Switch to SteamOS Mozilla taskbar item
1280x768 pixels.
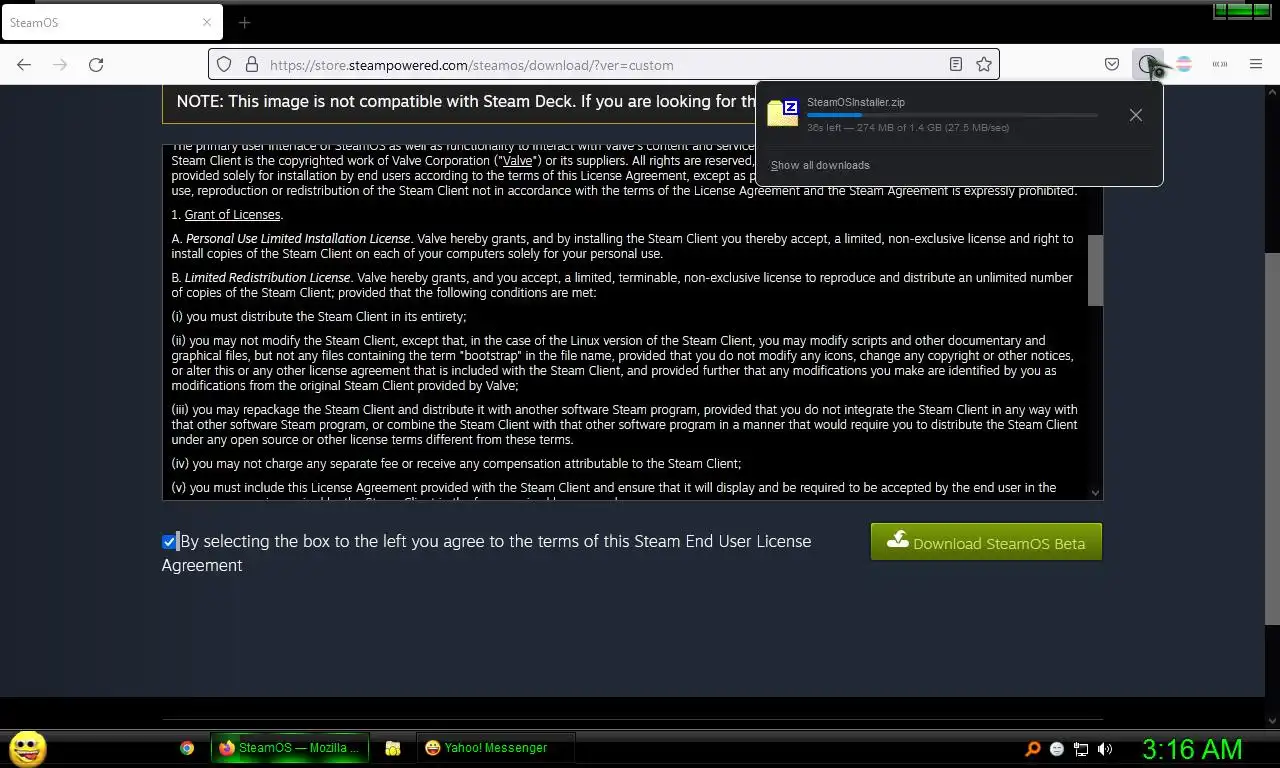pos(290,748)
